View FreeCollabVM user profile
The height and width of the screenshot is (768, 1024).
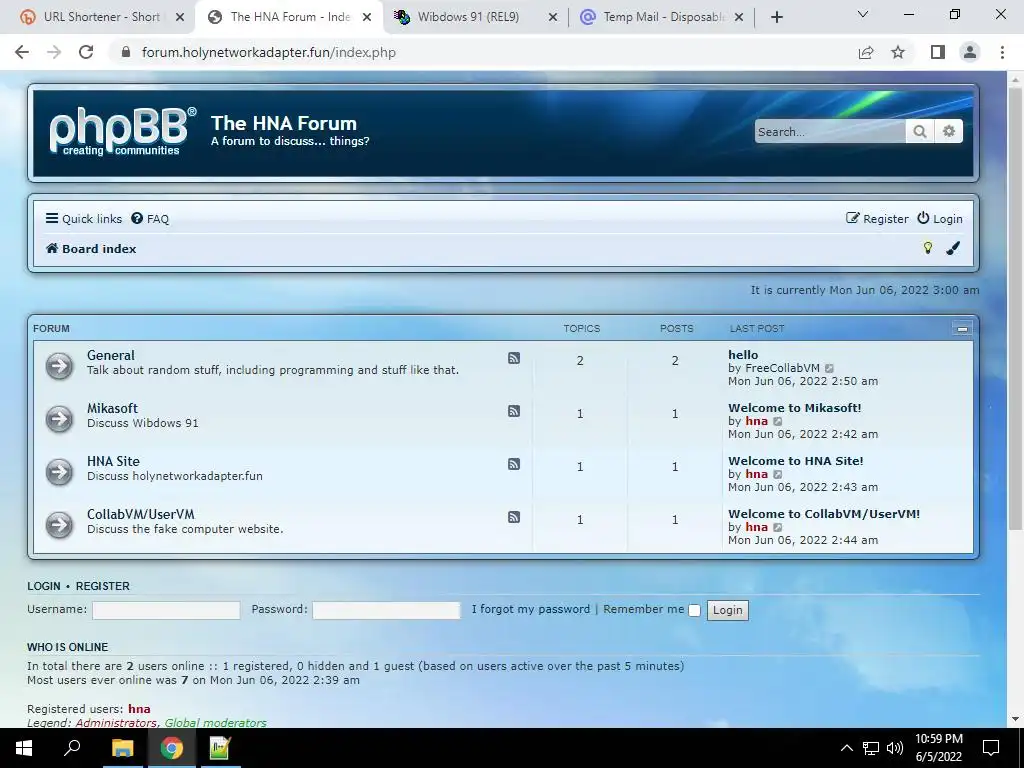pos(782,368)
